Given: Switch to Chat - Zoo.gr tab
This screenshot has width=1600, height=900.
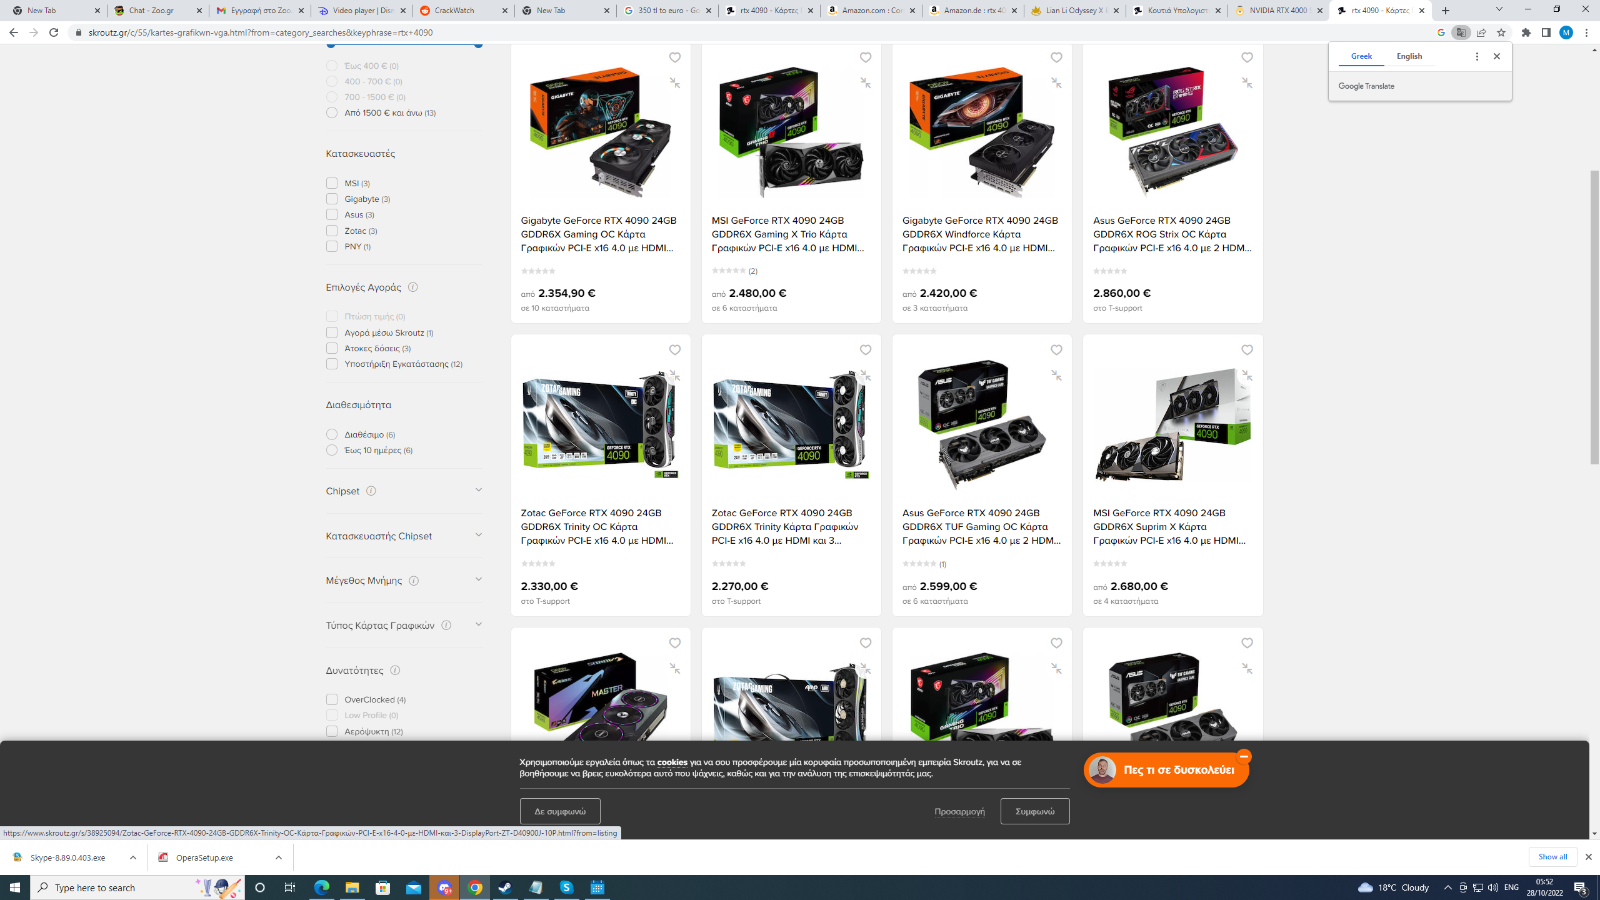Looking at the screenshot, I should pyautogui.click(x=155, y=10).
